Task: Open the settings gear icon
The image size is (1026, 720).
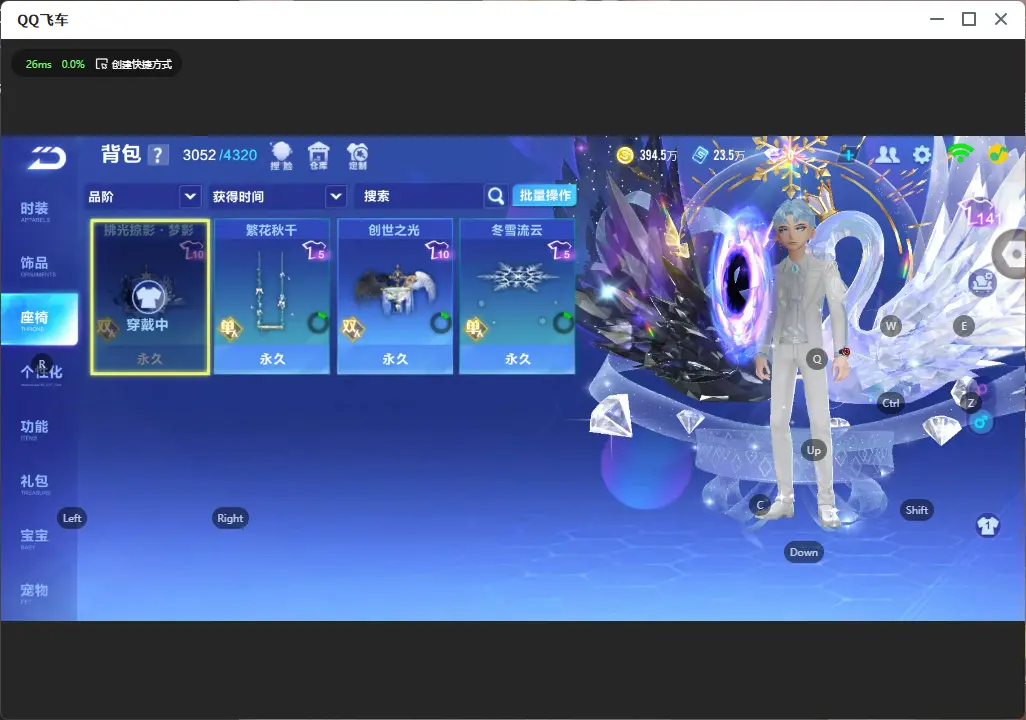Action: point(921,155)
